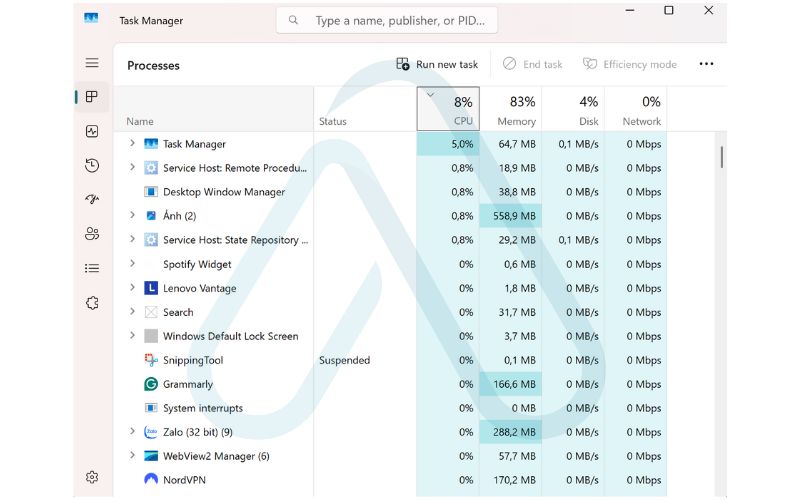Click the 5,0% CPU value
800x500 pixels.
(462, 144)
